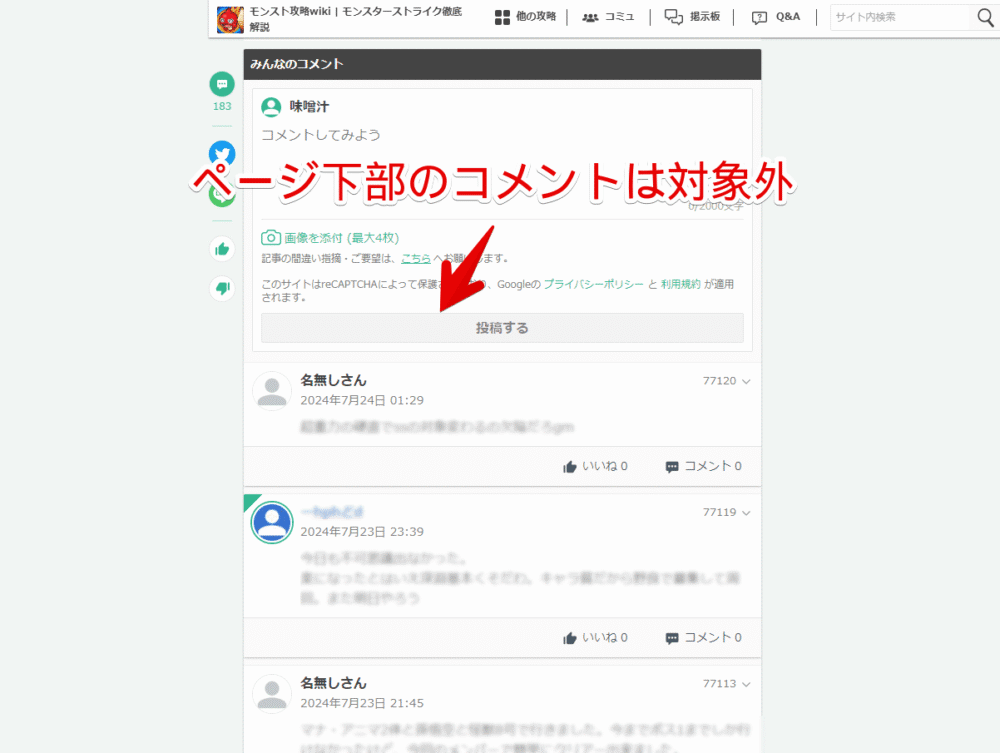
Task: Like comment 77120 with いいね
Action: tap(595, 466)
